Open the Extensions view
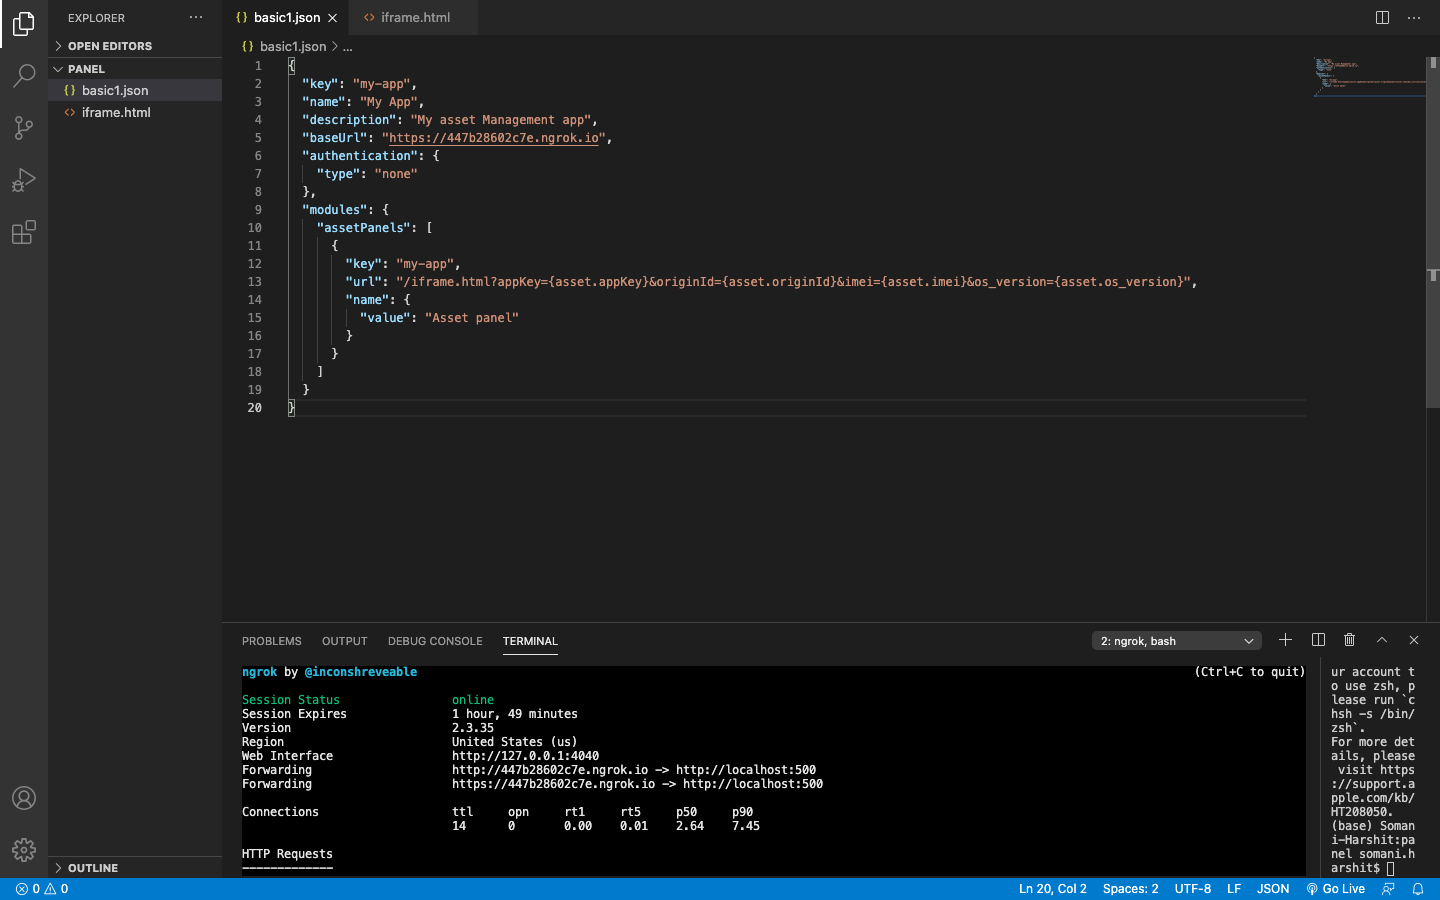Viewport: 1440px width, 900px height. pos(24,232)
